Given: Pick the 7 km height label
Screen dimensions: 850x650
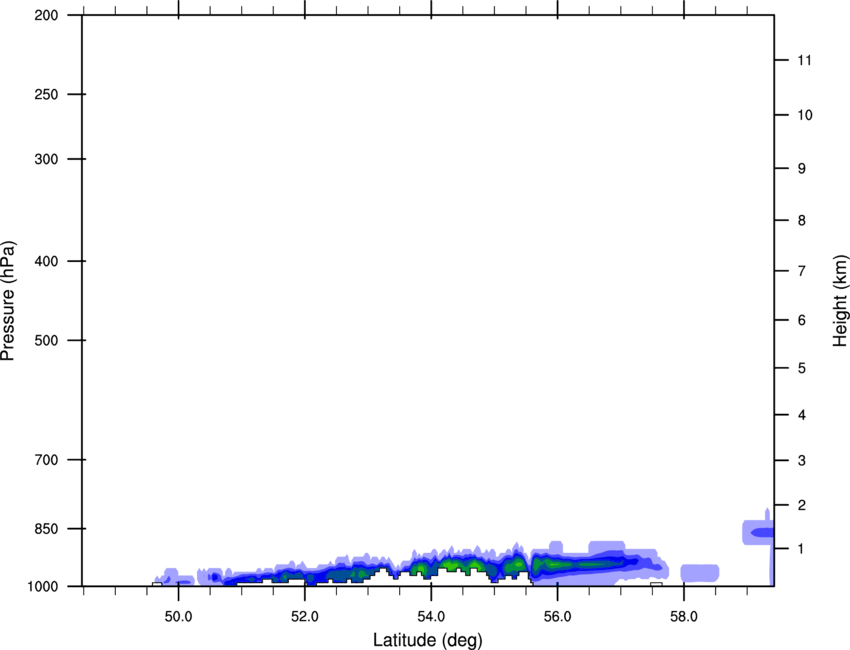Looking at the screenshot, I should pyautogui.click(x=802, y=271).
